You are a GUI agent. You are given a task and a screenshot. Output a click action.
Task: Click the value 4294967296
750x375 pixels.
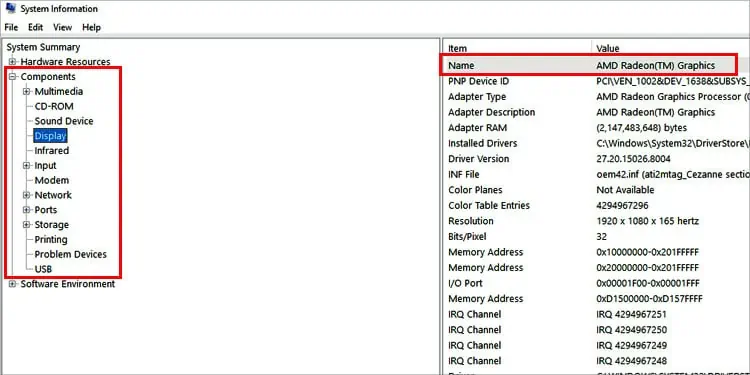[622, 206]
